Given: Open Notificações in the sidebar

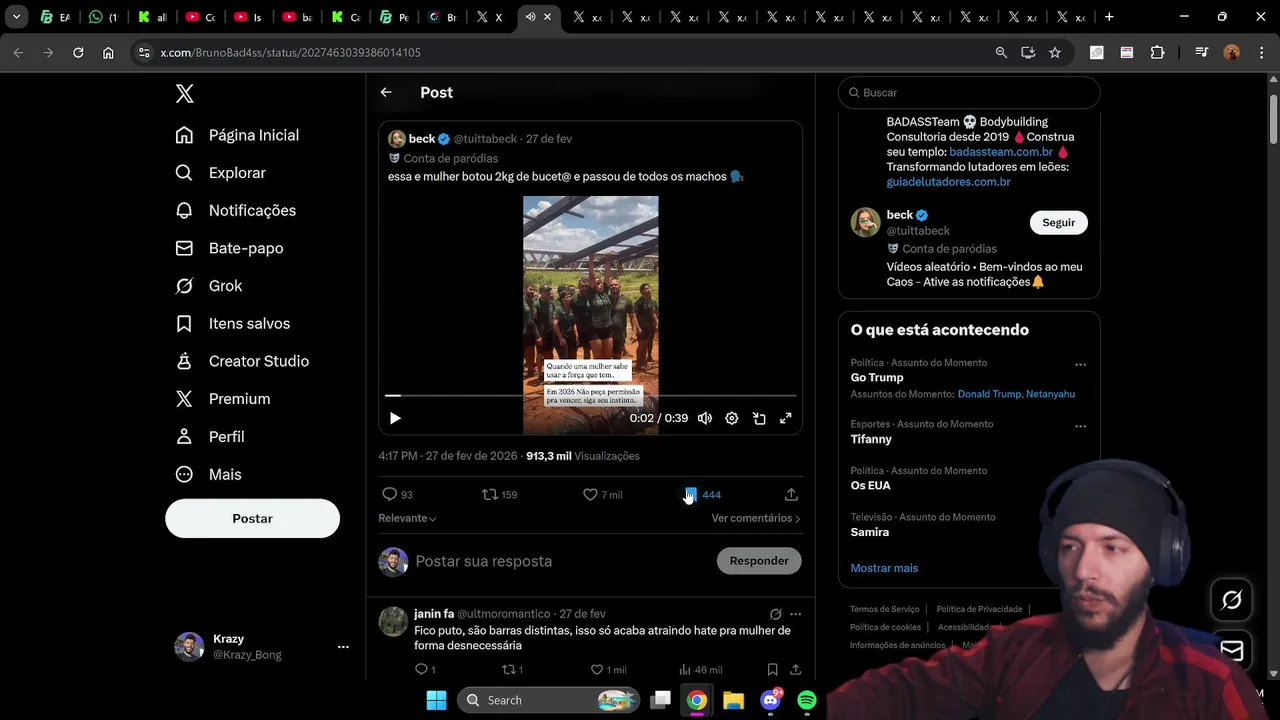Looking at the screenshot, I should 236,210.
